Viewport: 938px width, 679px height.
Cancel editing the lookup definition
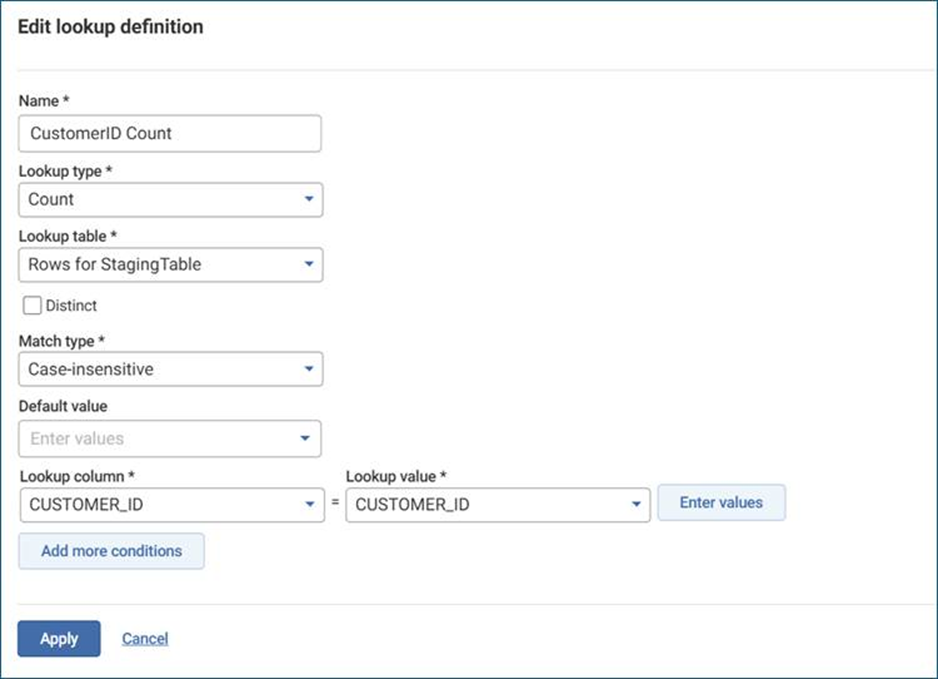click(x=145, y=639)
